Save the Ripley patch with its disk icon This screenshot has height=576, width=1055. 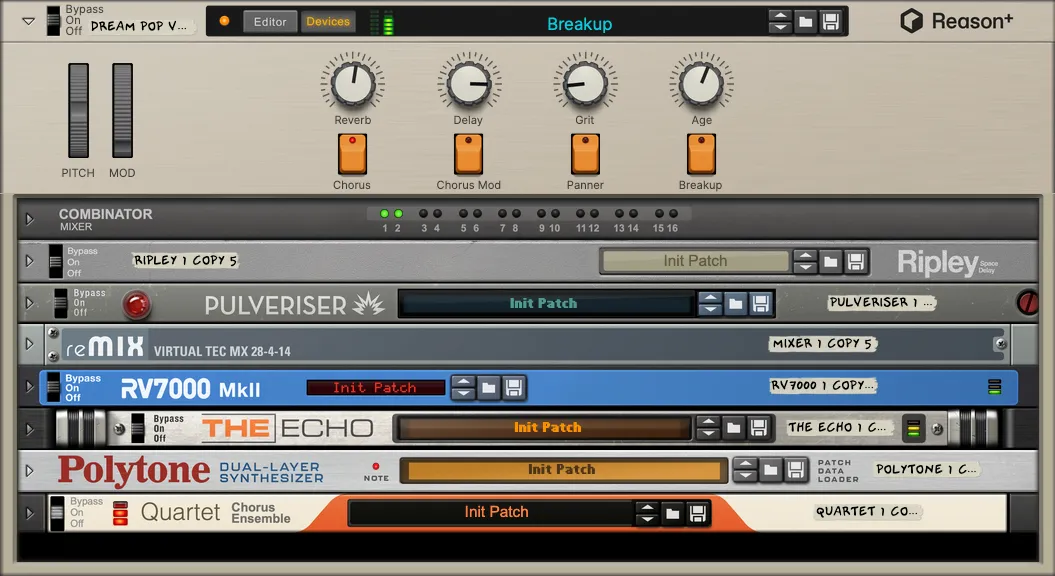pos(856,261)
